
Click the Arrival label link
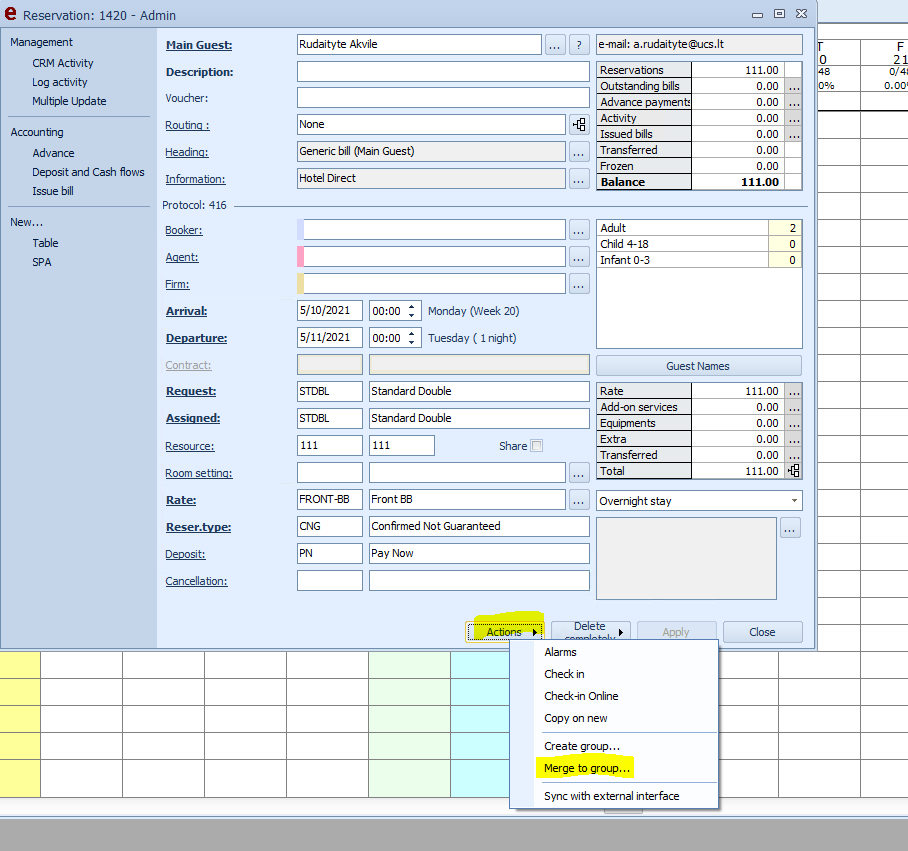[186, 311]
